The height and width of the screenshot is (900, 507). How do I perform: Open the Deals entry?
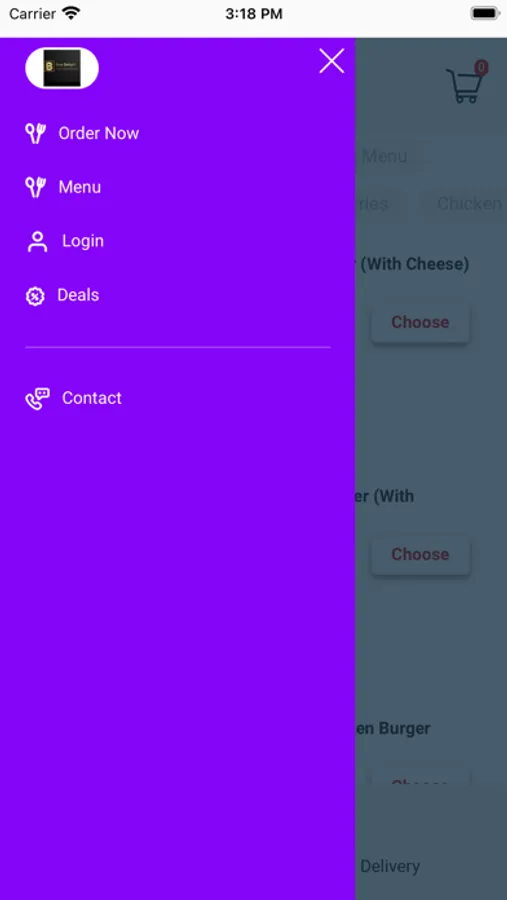pyautogui.click(x=78, y=294)
